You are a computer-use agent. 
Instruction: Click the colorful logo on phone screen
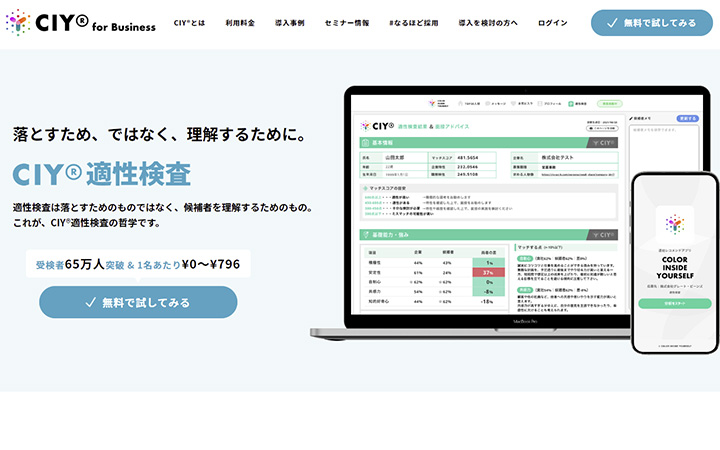pyautogui.click(x=675, y=225)
